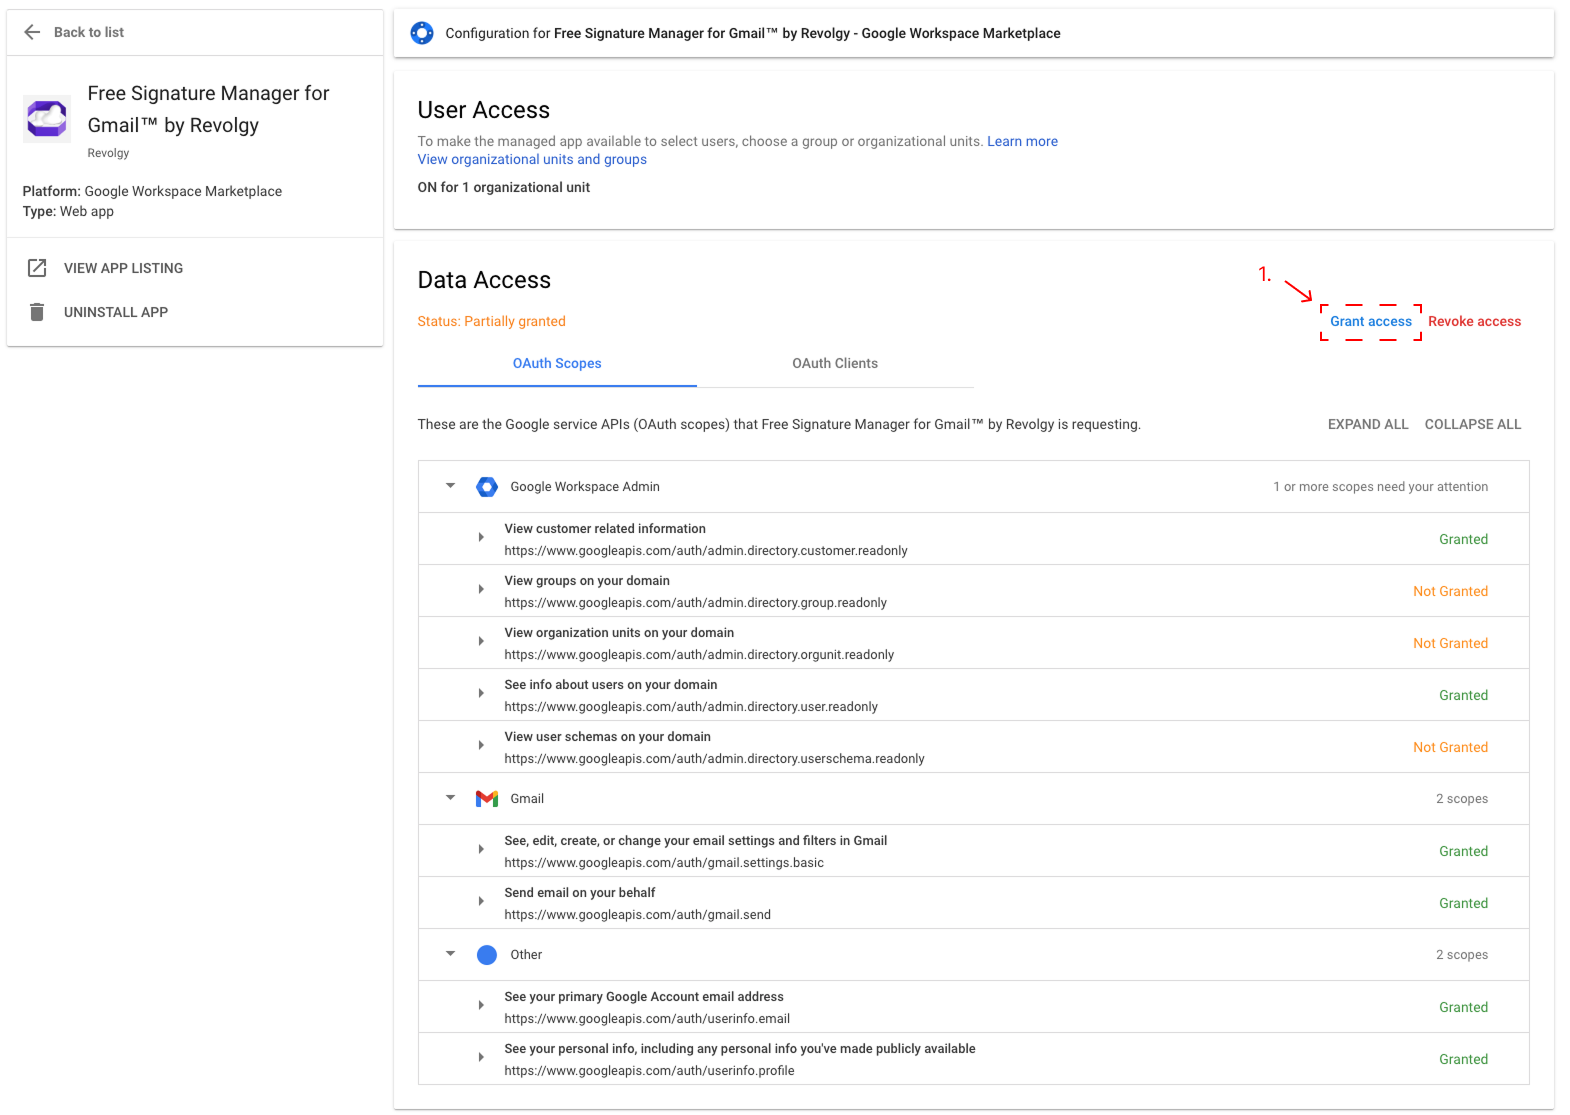Click the gmail.settings.basic scope URL

[664, 863]
